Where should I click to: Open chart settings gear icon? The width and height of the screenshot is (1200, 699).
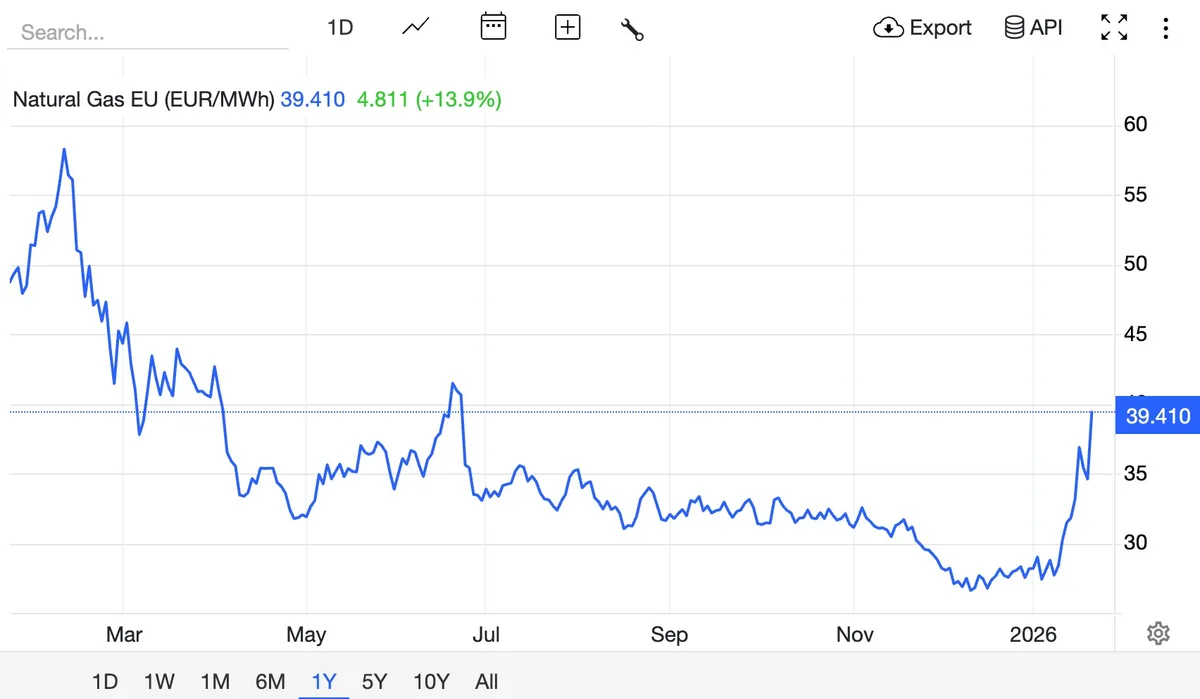(x=1158, y=633)
